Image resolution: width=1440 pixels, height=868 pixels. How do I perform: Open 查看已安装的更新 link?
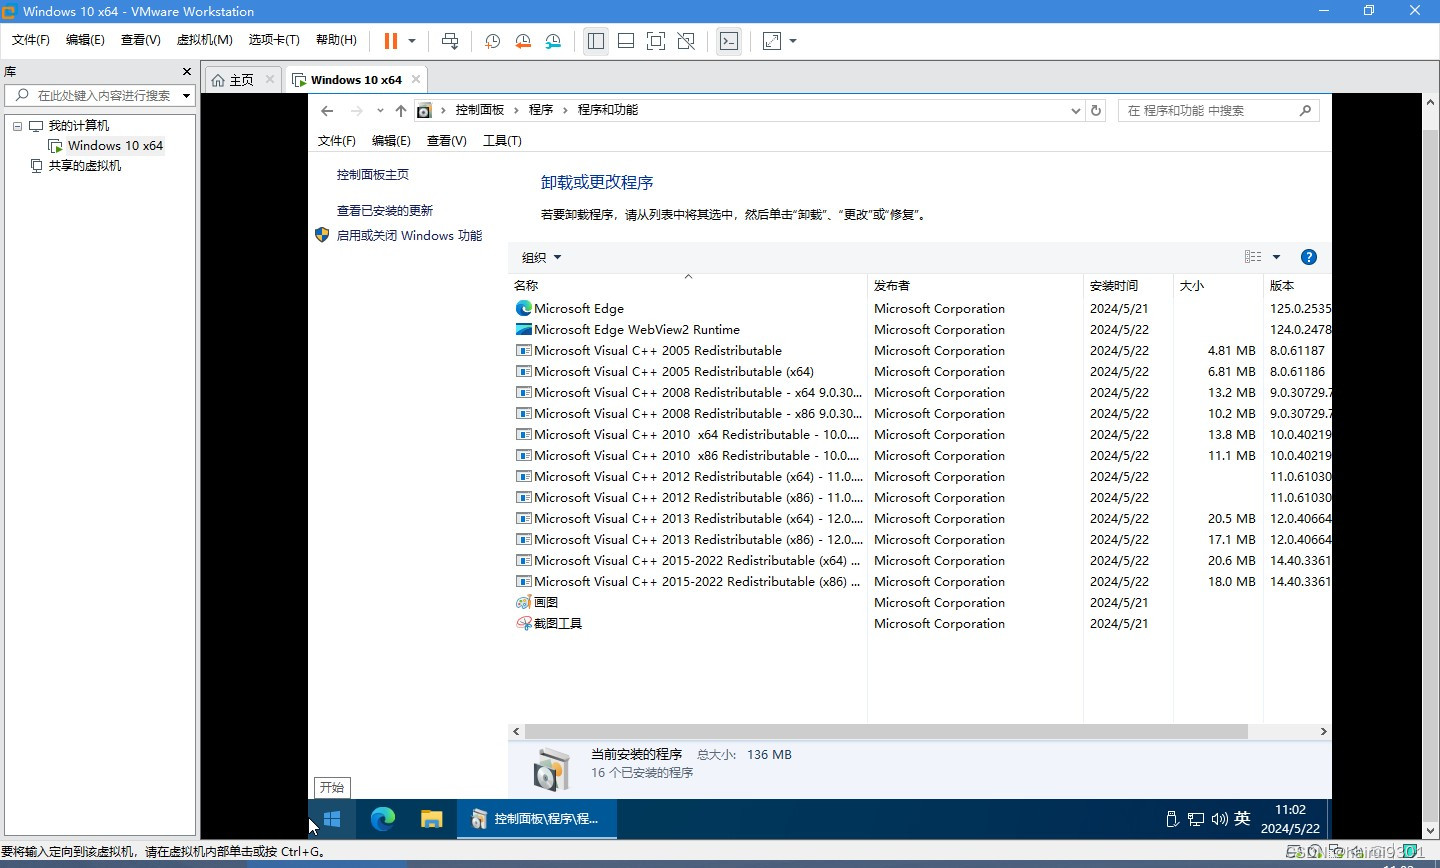[385, 210]
